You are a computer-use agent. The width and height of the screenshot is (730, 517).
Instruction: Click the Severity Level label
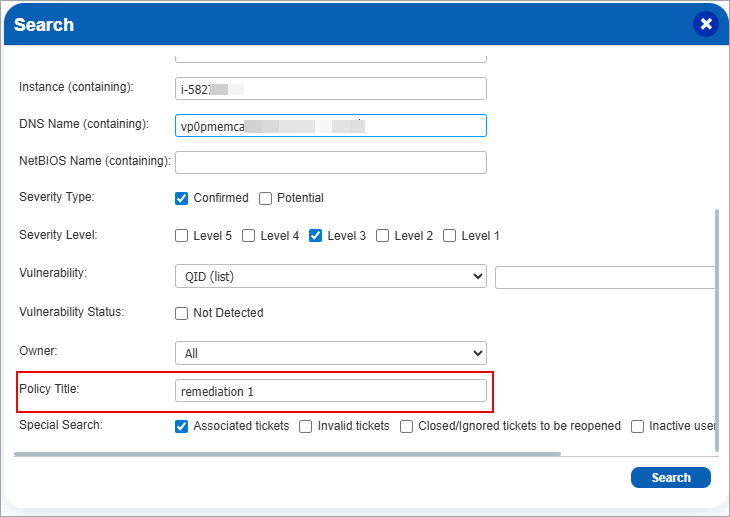pos(58,235)
